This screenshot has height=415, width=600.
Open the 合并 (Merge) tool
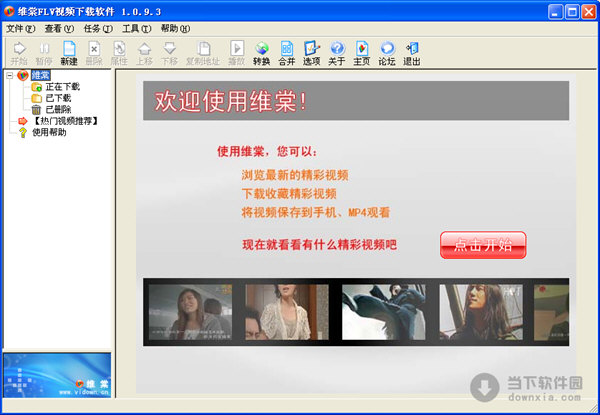pos(287,53)
